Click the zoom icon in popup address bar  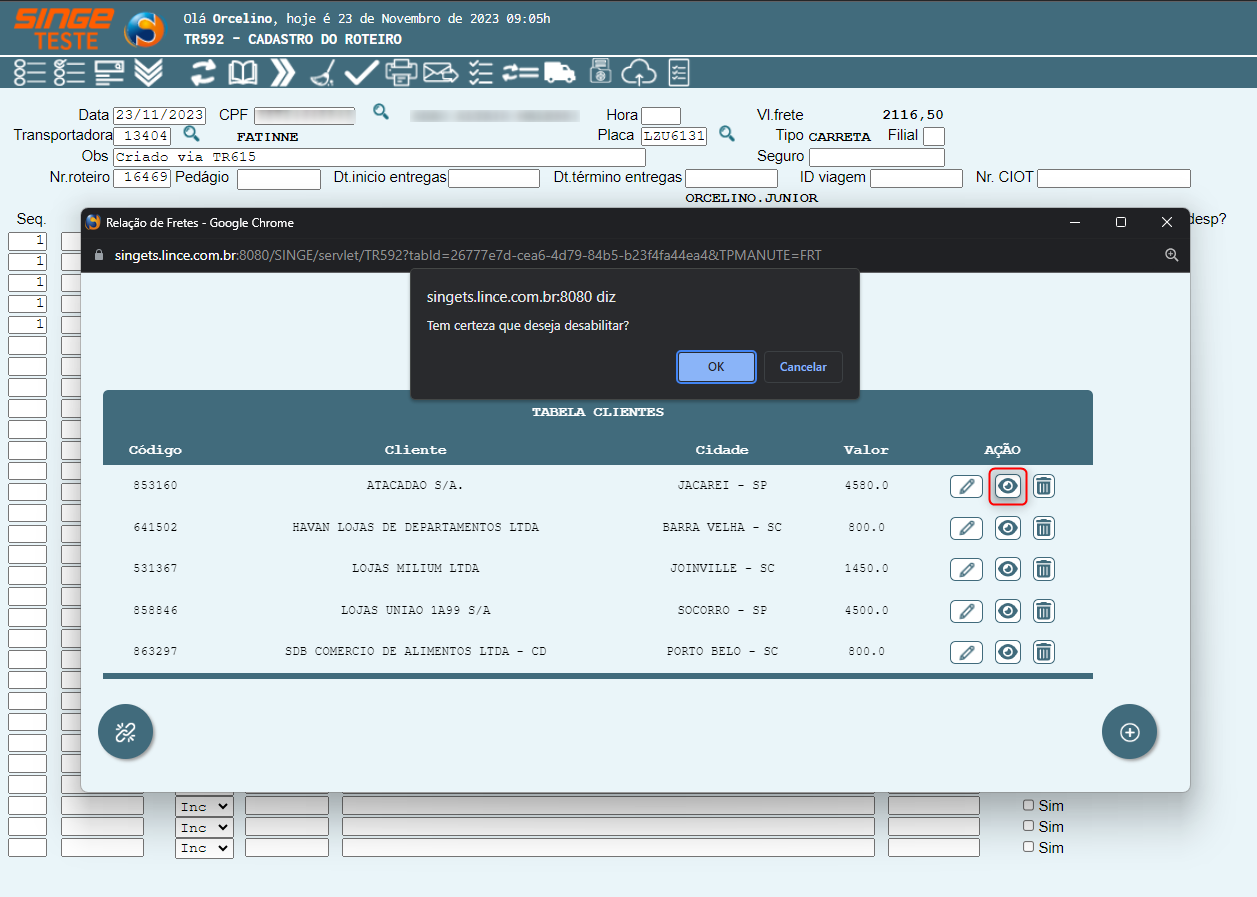coord(1171,255)
